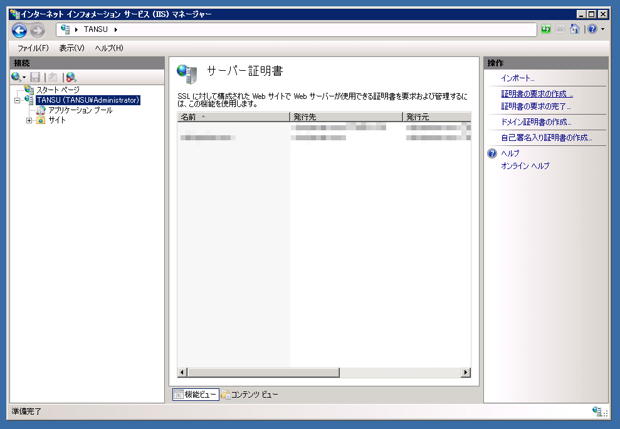Click the 証明書の要求の作成... link
Image resolution: width=620 pixels, height=429 pixels.
[x=537, y=94]
